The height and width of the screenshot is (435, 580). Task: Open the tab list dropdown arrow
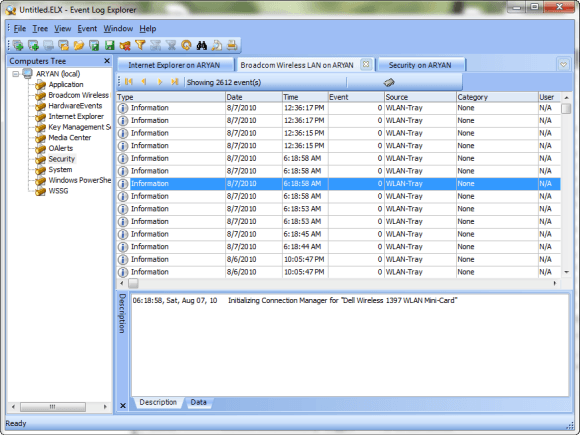point(563,64)
